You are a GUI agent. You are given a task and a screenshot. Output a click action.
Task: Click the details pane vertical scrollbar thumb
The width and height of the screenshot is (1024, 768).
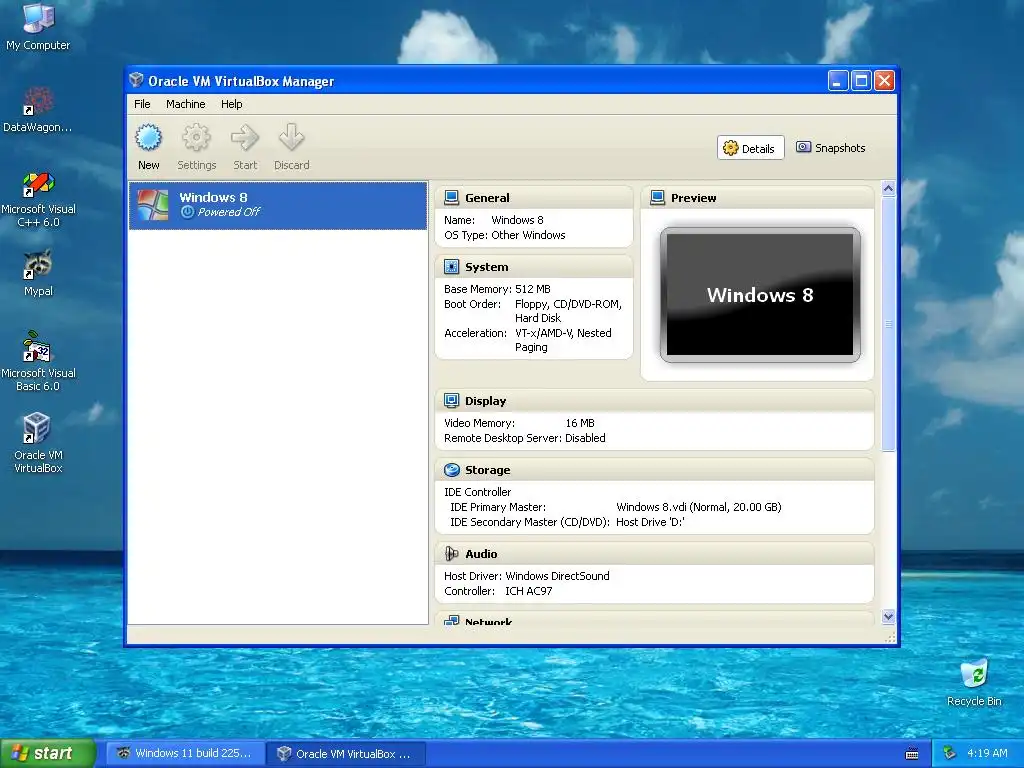click(888, 324)
